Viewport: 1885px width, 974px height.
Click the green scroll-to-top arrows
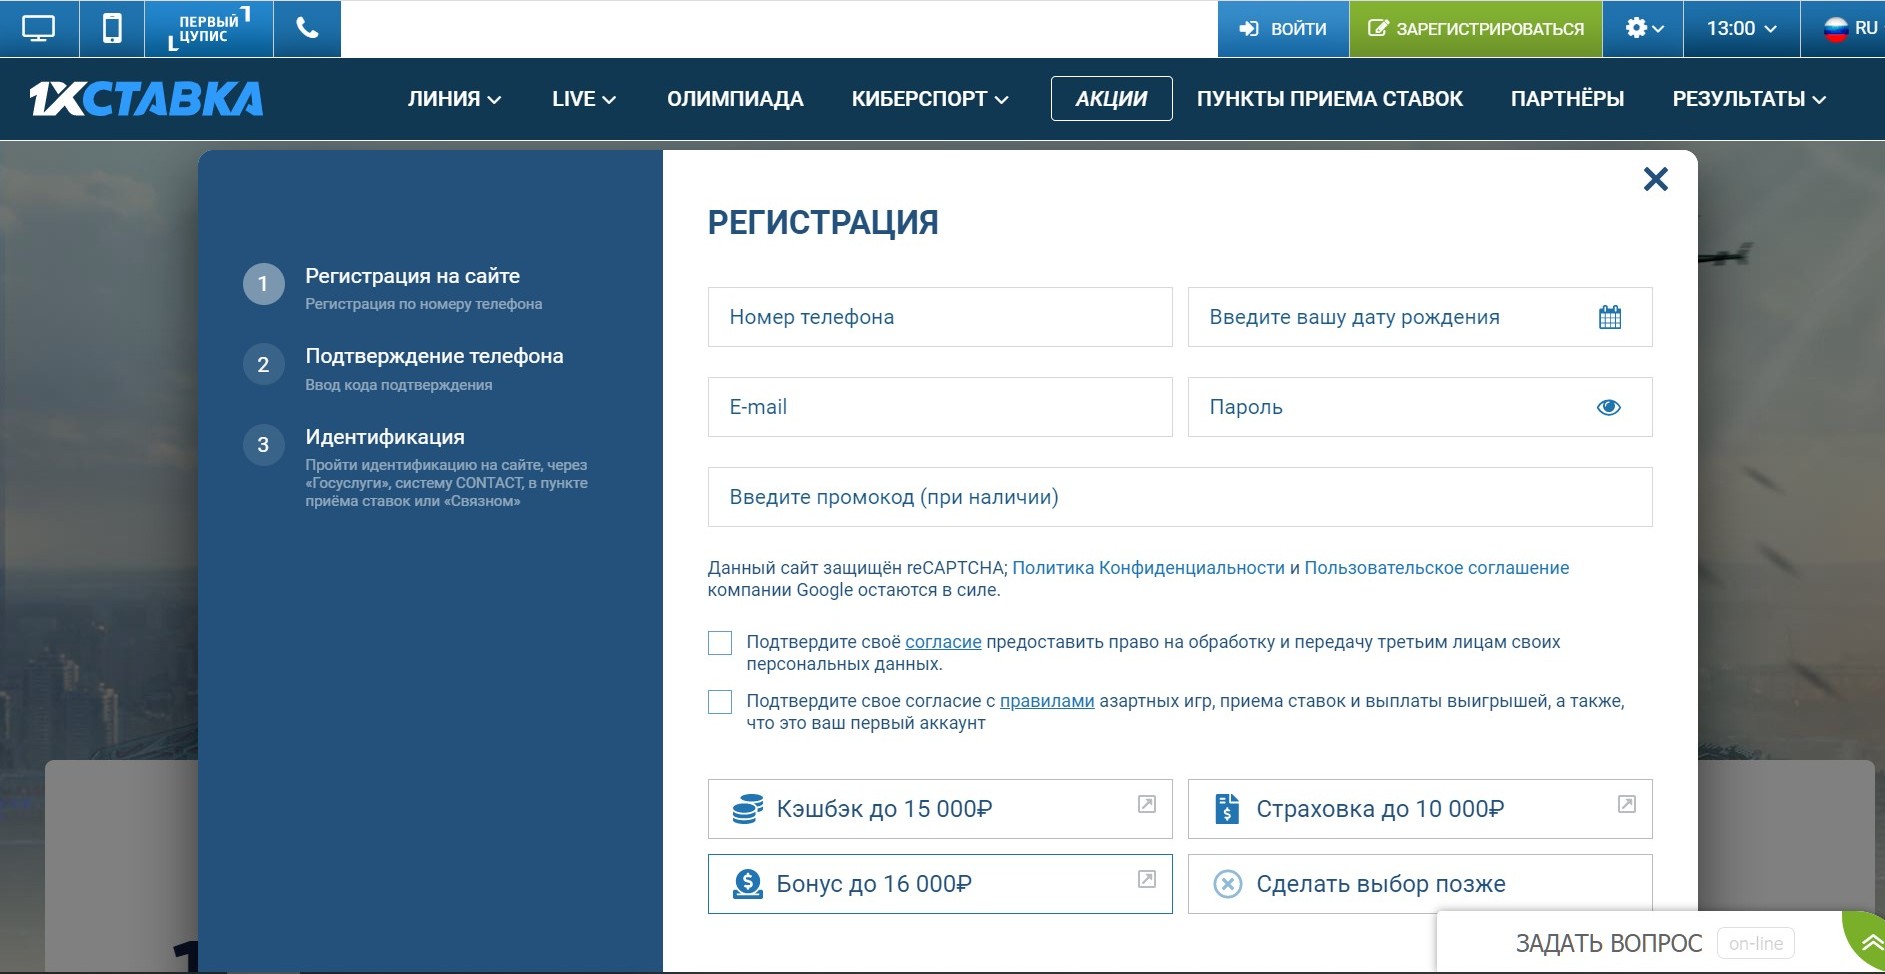click(x=1869, y=943)
